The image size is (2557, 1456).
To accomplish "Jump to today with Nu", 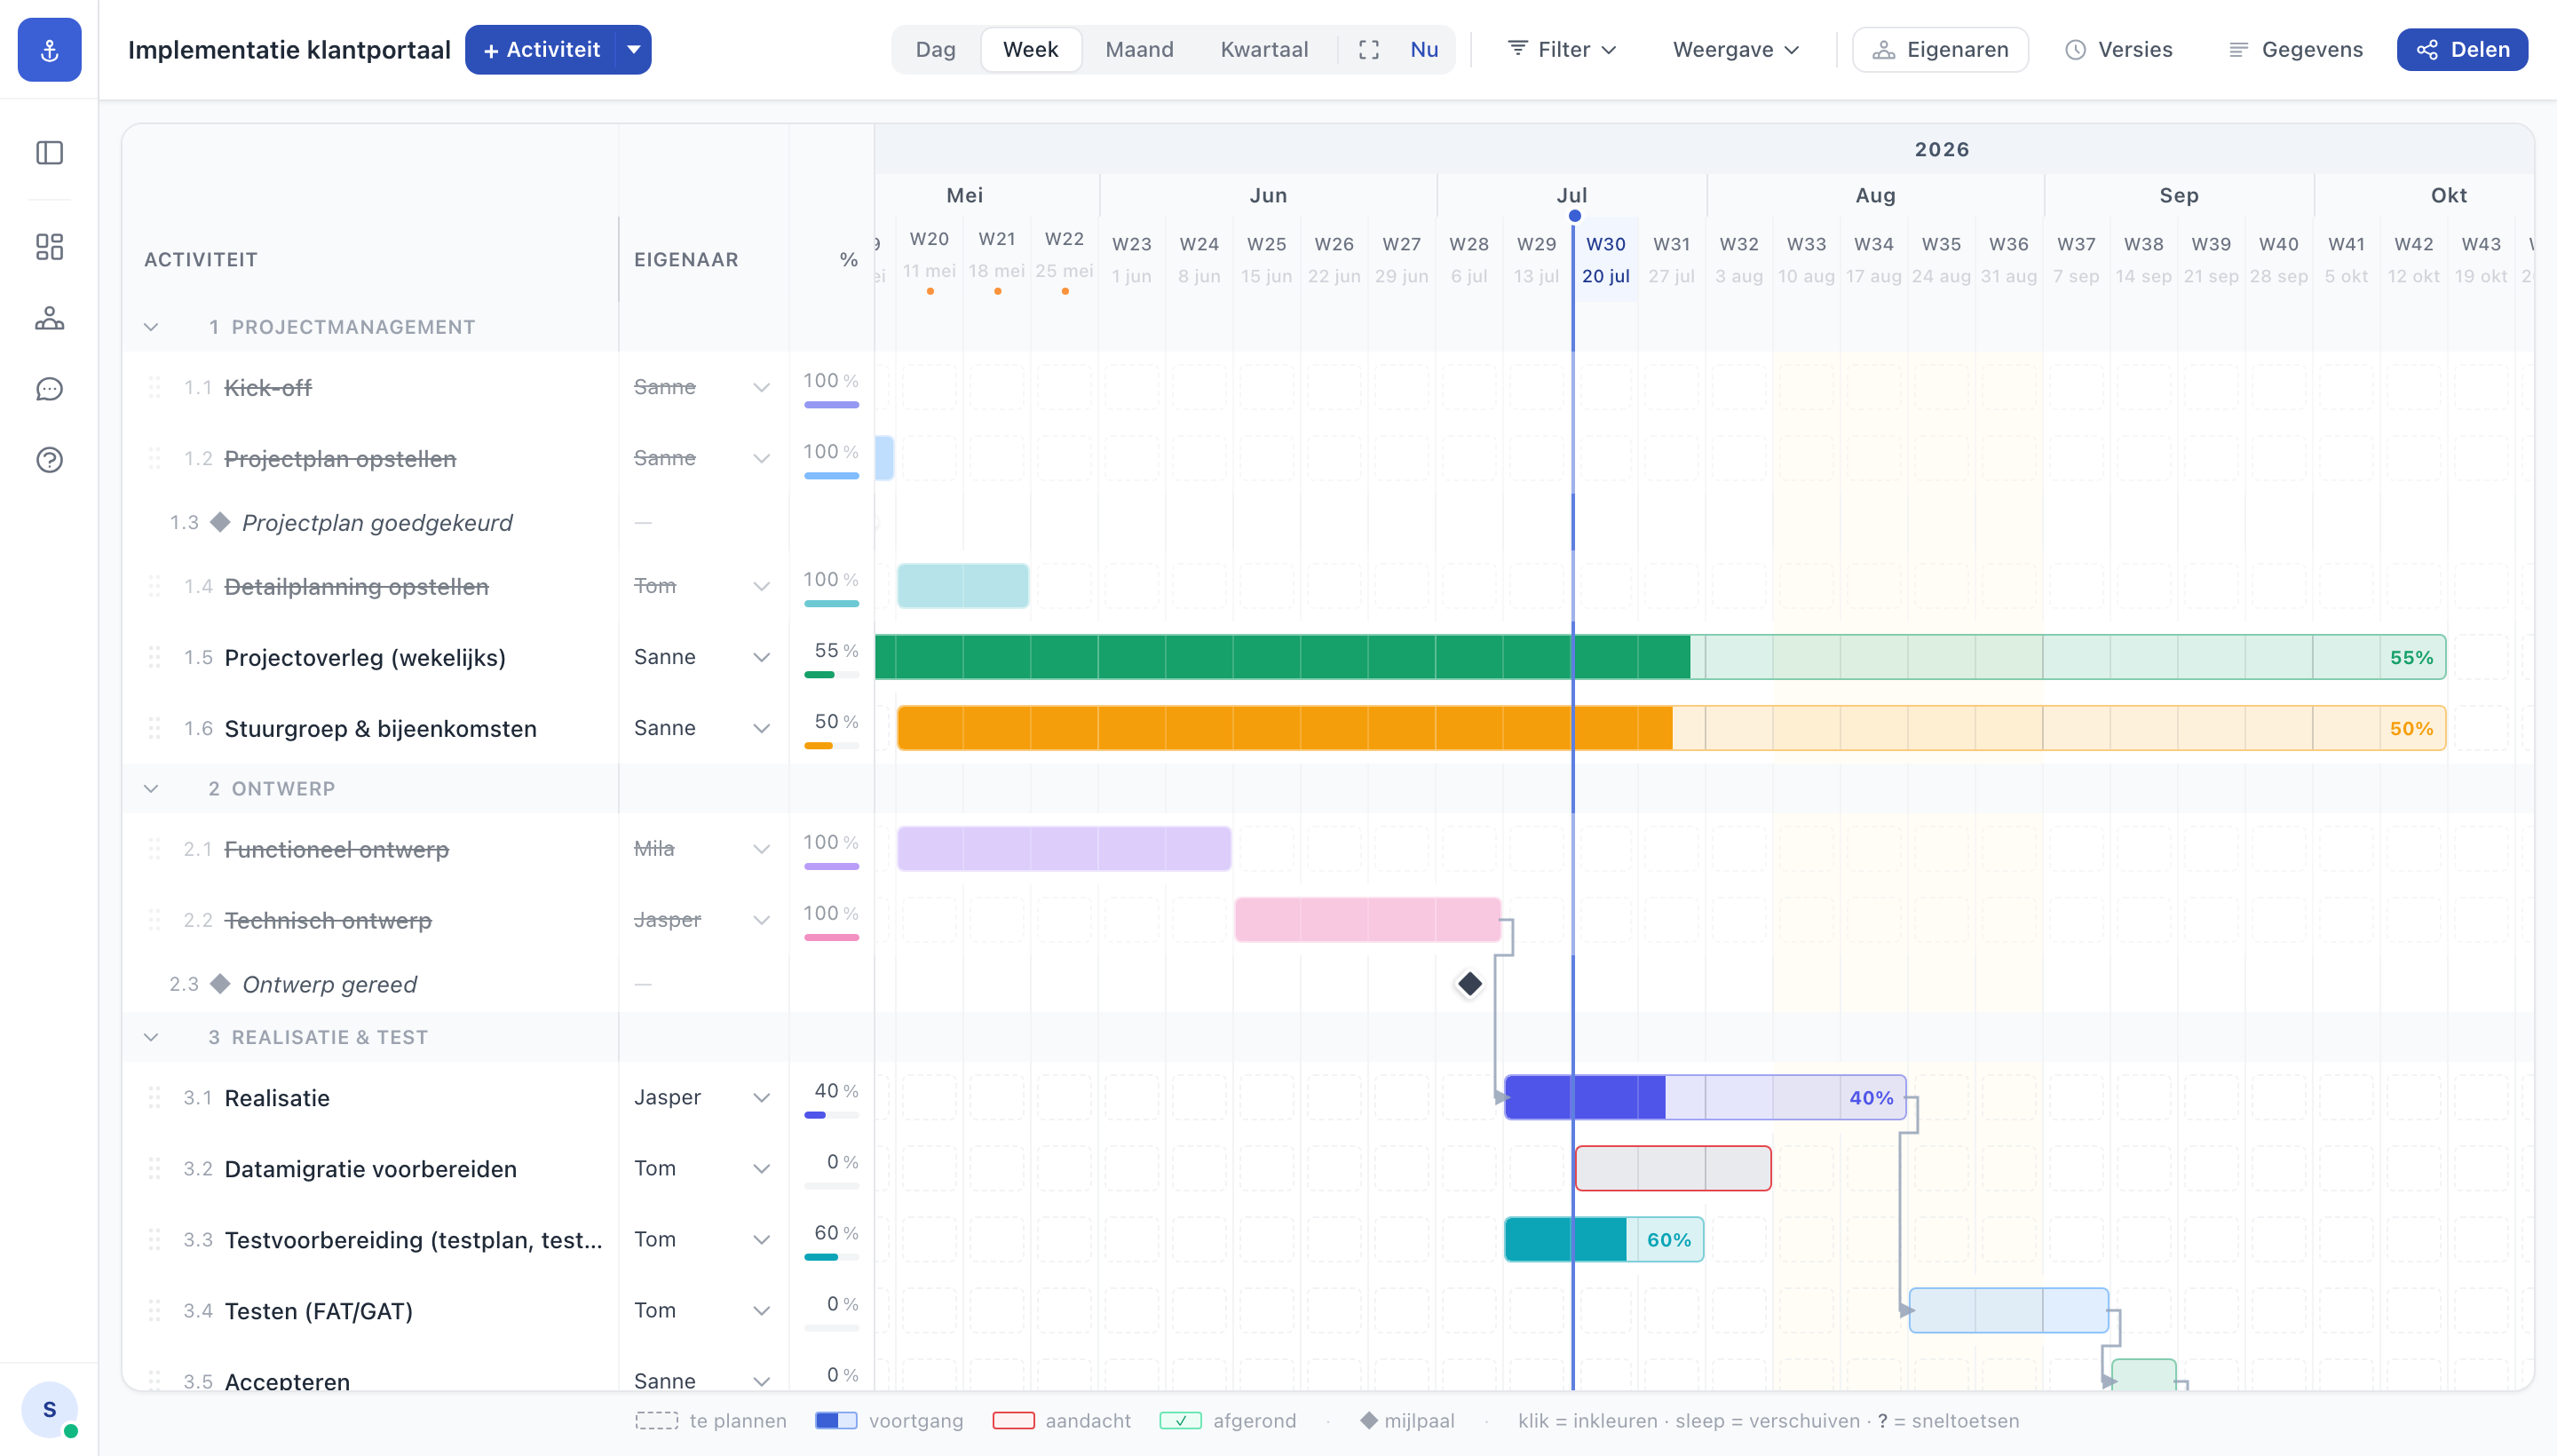I will tap(1424, 49).
